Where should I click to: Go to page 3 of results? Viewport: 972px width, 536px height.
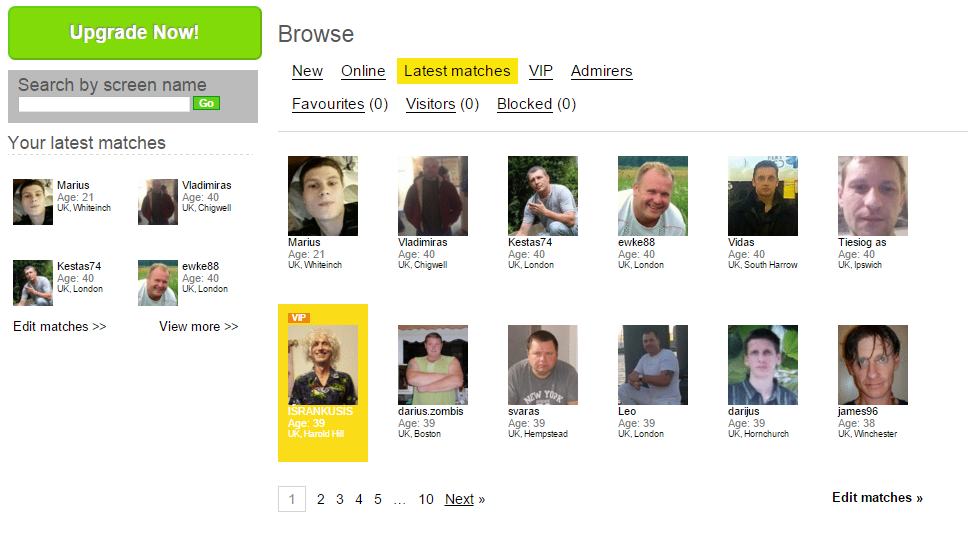(x=340, y=499)
